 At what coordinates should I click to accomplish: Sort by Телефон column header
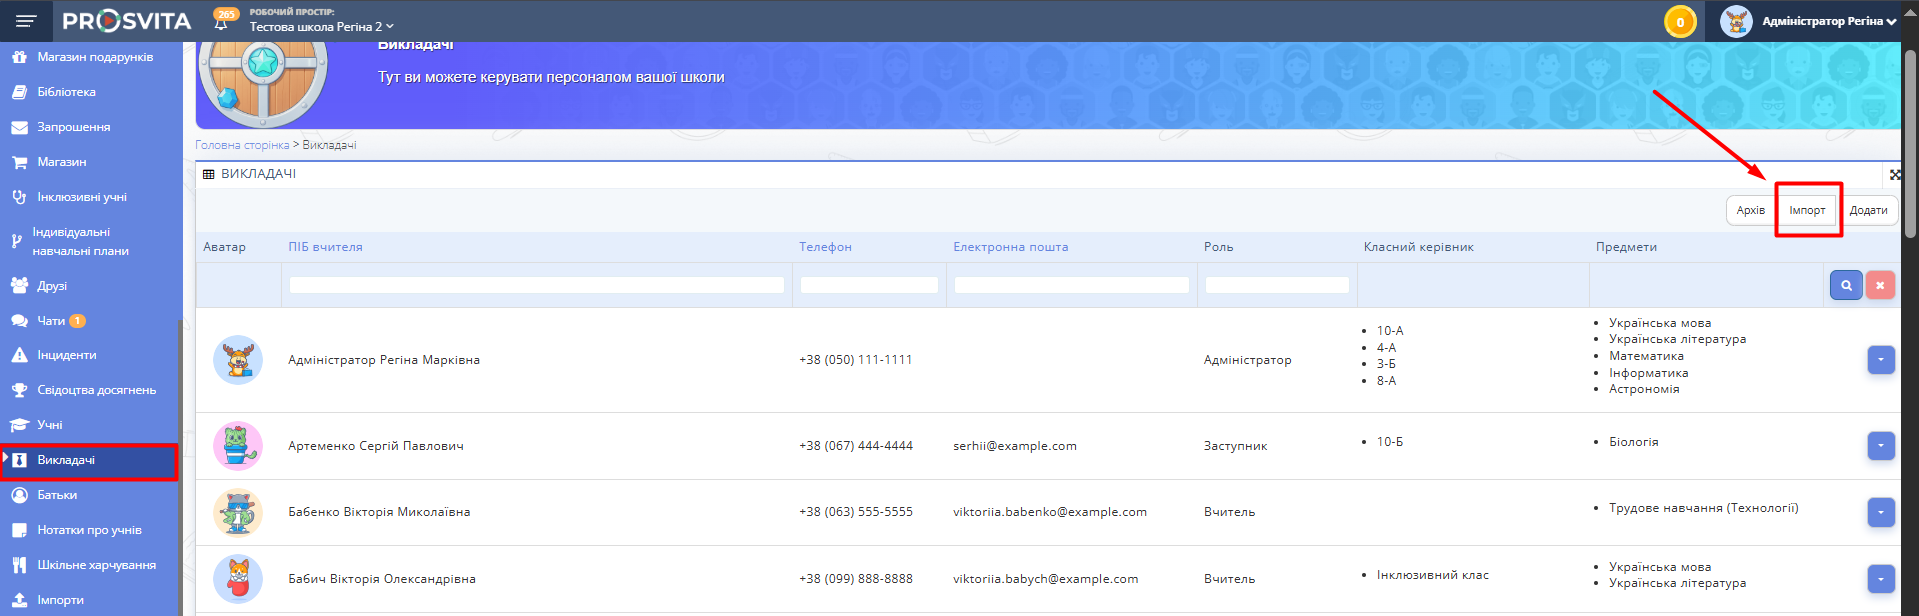click(825, 247)
